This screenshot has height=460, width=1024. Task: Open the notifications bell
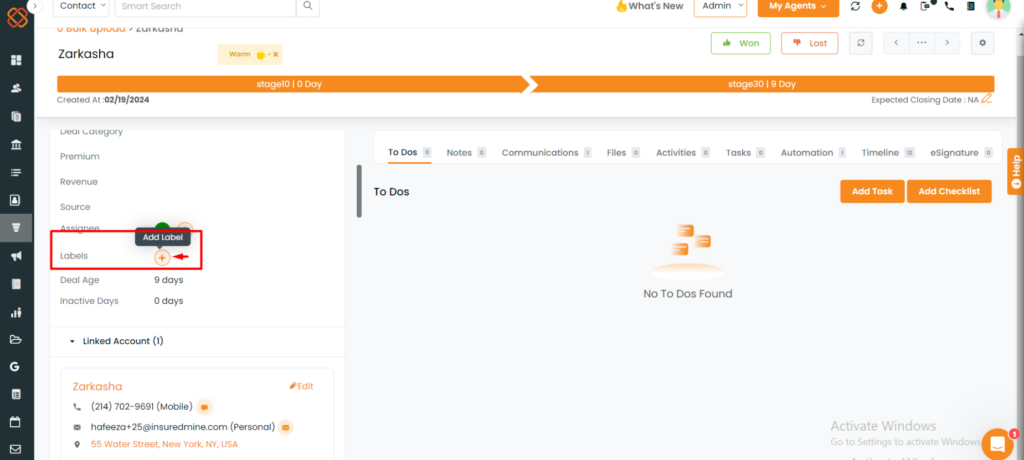[904, 6]
